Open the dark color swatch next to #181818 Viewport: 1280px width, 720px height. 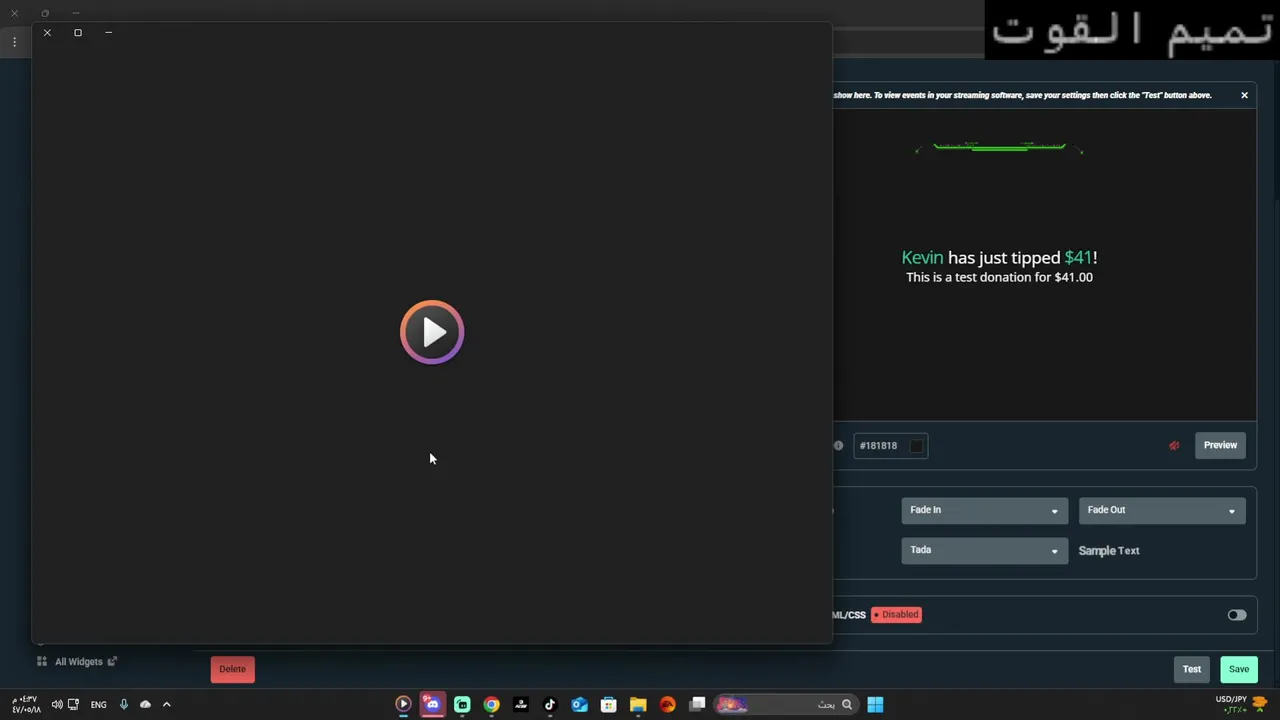tap(916, 446)
